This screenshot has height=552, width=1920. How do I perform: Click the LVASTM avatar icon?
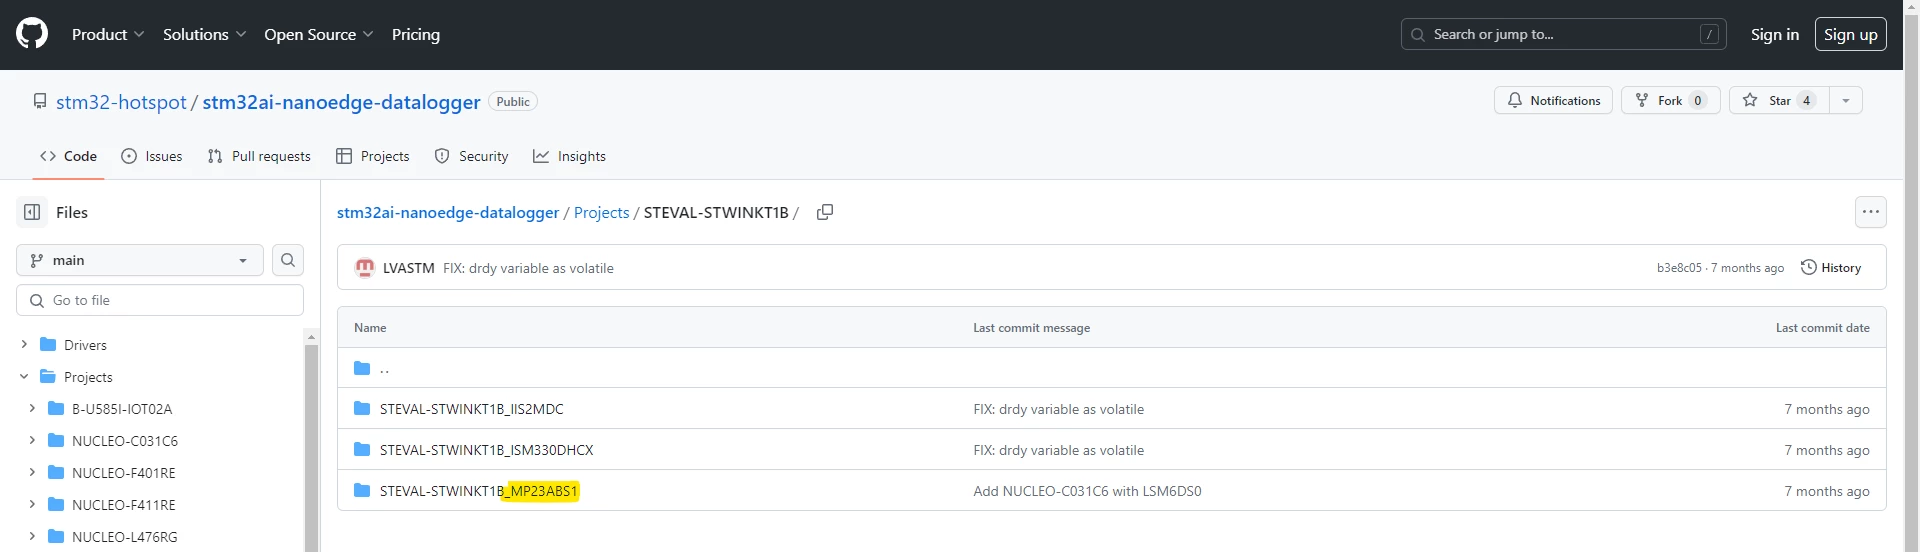pyautogui.click(x=365, y=268)
